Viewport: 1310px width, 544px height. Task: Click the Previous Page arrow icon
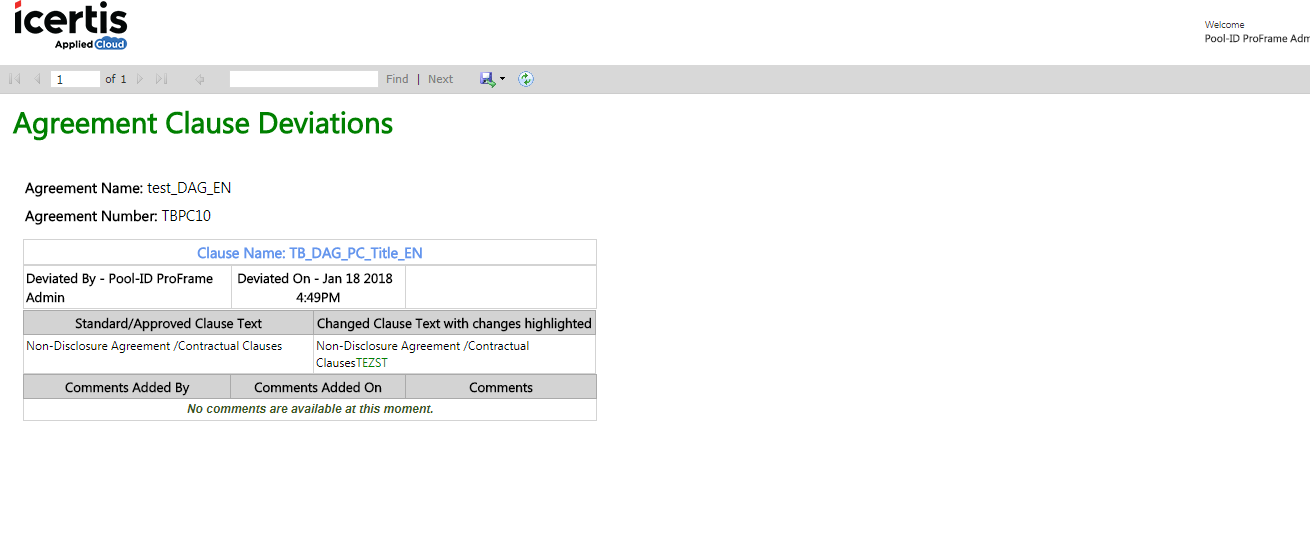click(37, 79)
